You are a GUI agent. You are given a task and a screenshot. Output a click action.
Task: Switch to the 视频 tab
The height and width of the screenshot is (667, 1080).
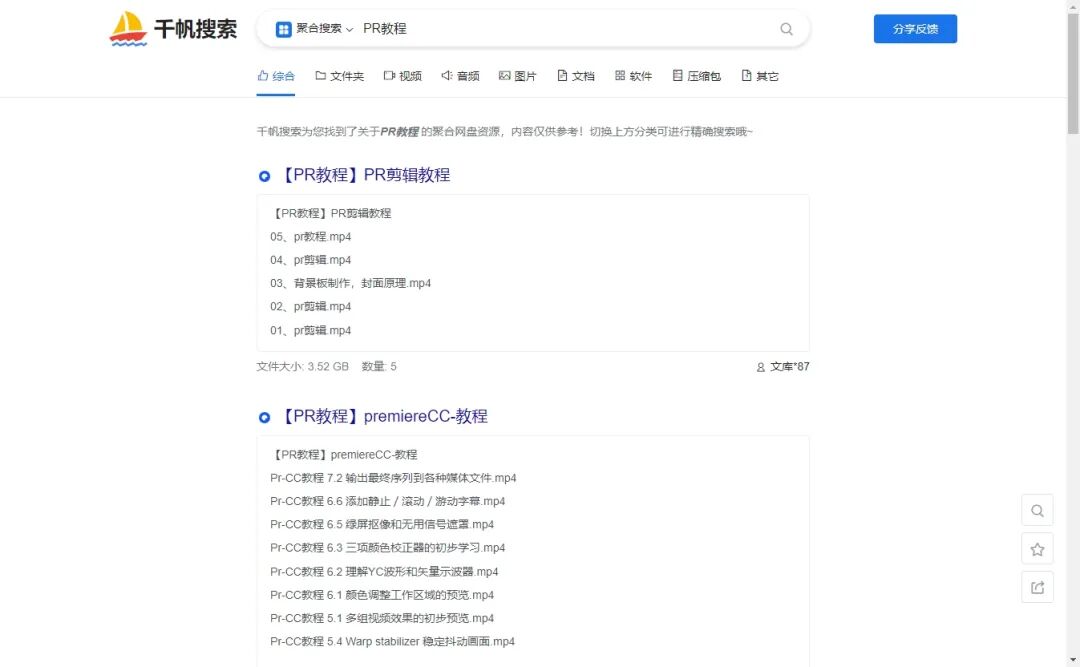click(402, 76)
